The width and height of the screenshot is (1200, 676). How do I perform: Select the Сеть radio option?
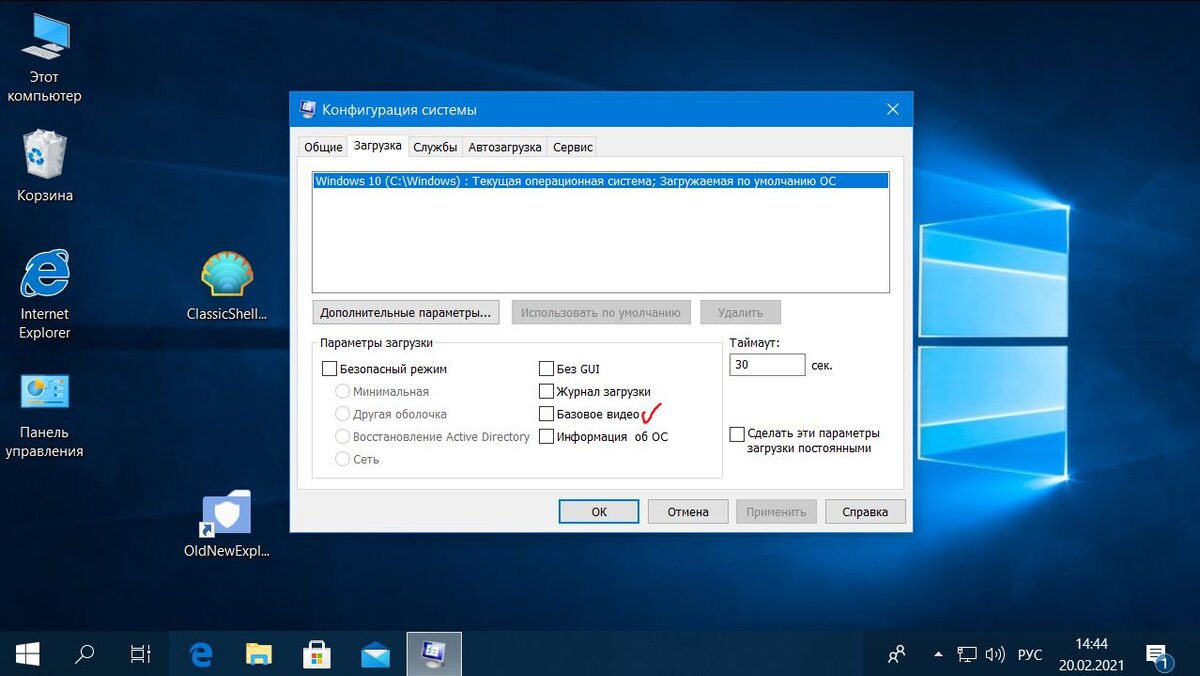343,460
